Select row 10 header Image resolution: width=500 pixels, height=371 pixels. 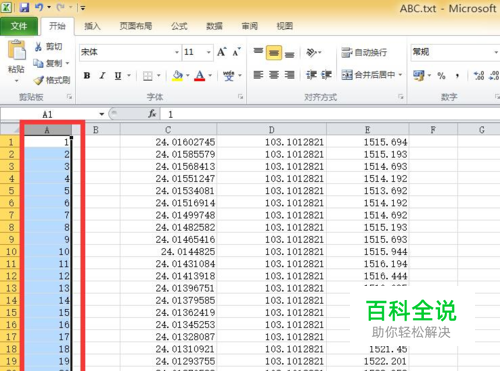11,252
